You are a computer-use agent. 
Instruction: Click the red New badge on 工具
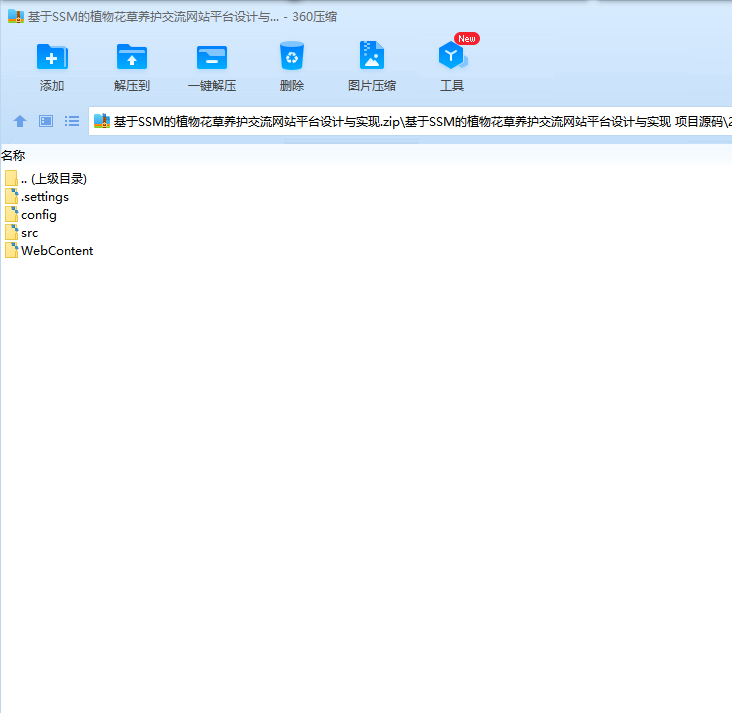466,39
